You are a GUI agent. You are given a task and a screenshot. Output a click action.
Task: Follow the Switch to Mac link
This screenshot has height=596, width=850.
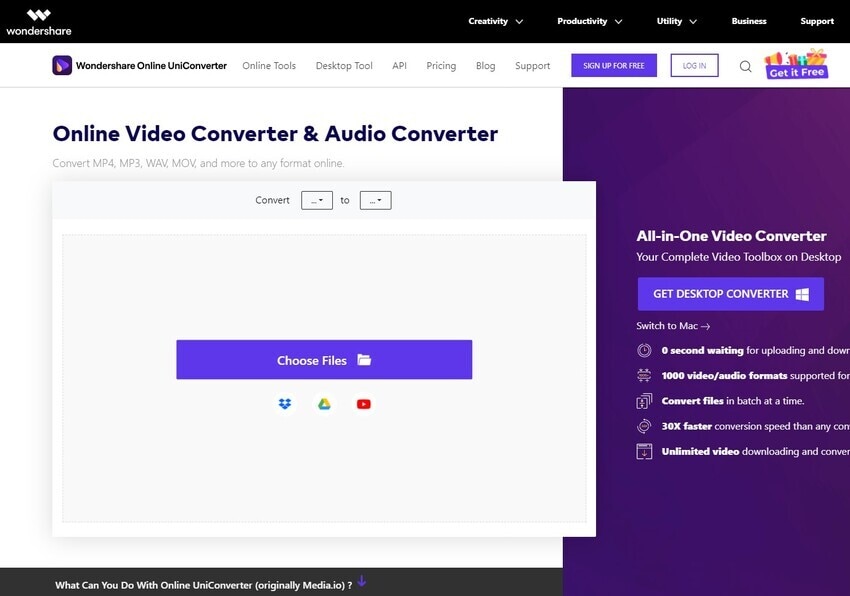673,326
